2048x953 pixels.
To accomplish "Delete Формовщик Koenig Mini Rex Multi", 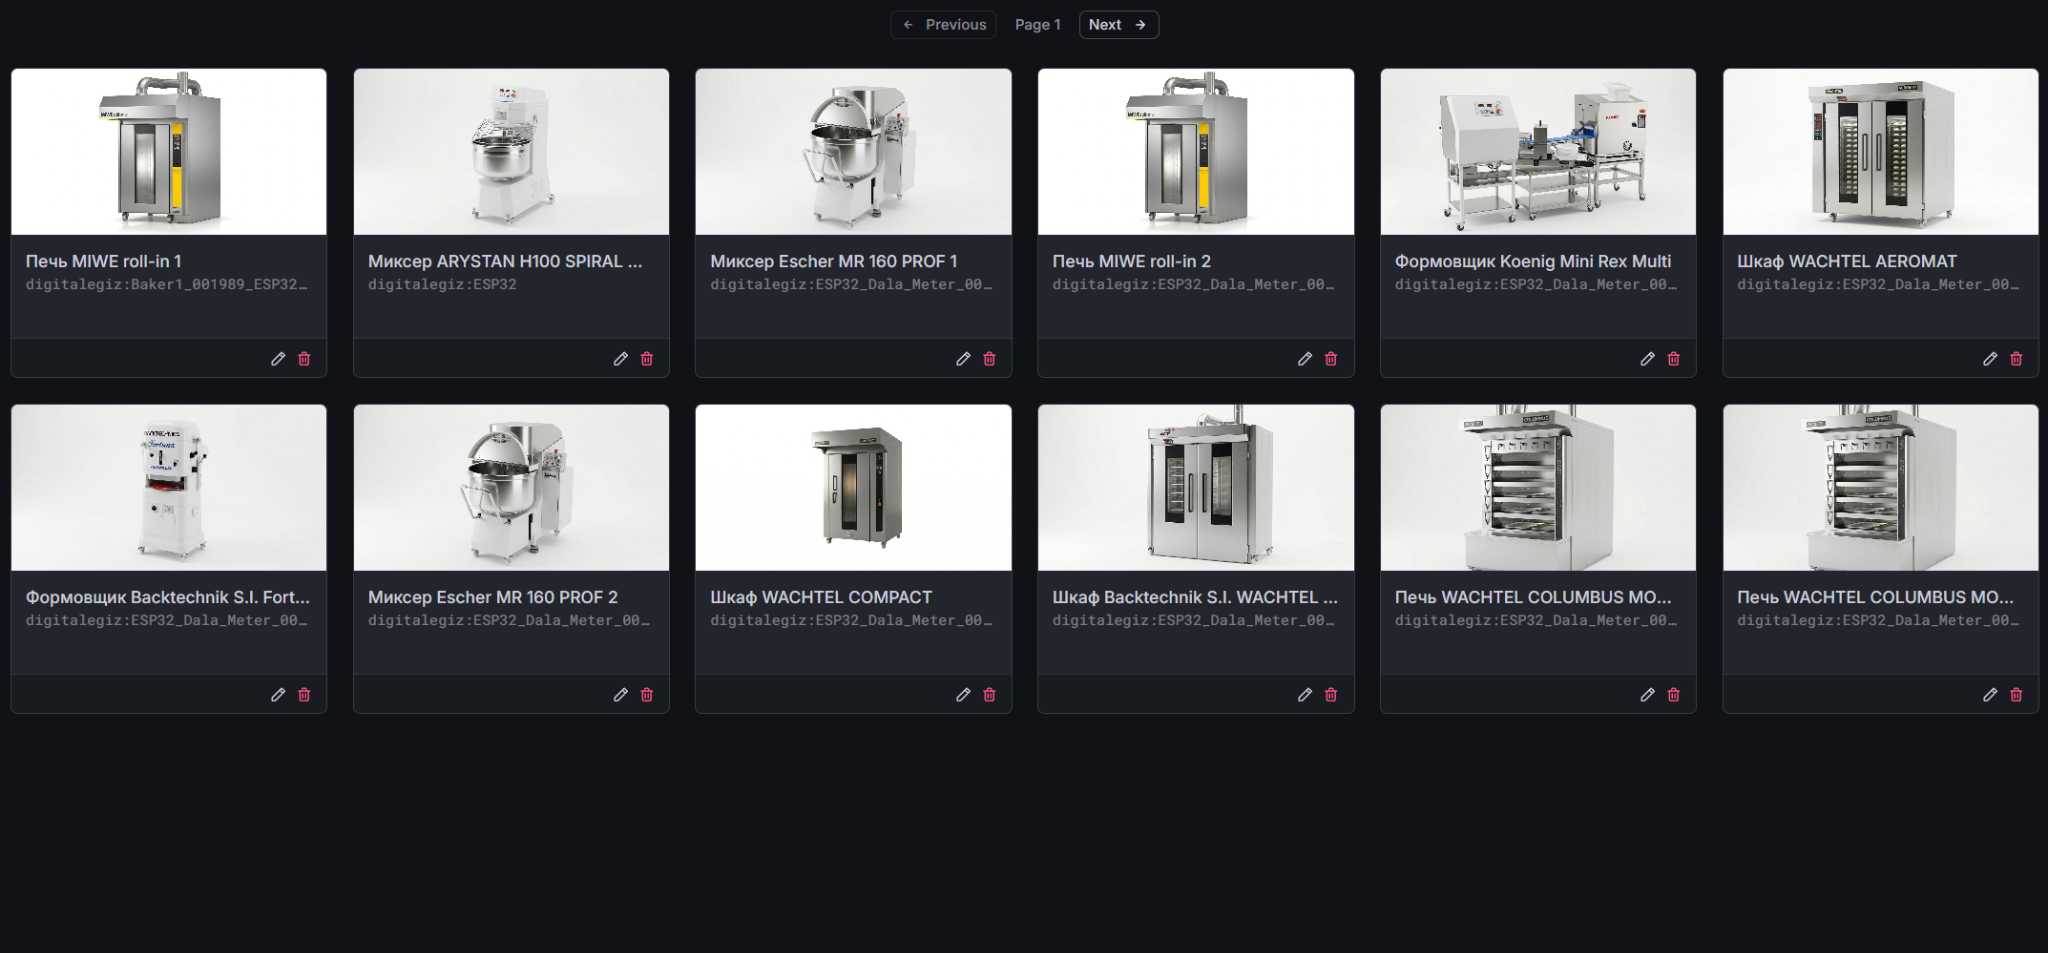I will coord(1673,359).
